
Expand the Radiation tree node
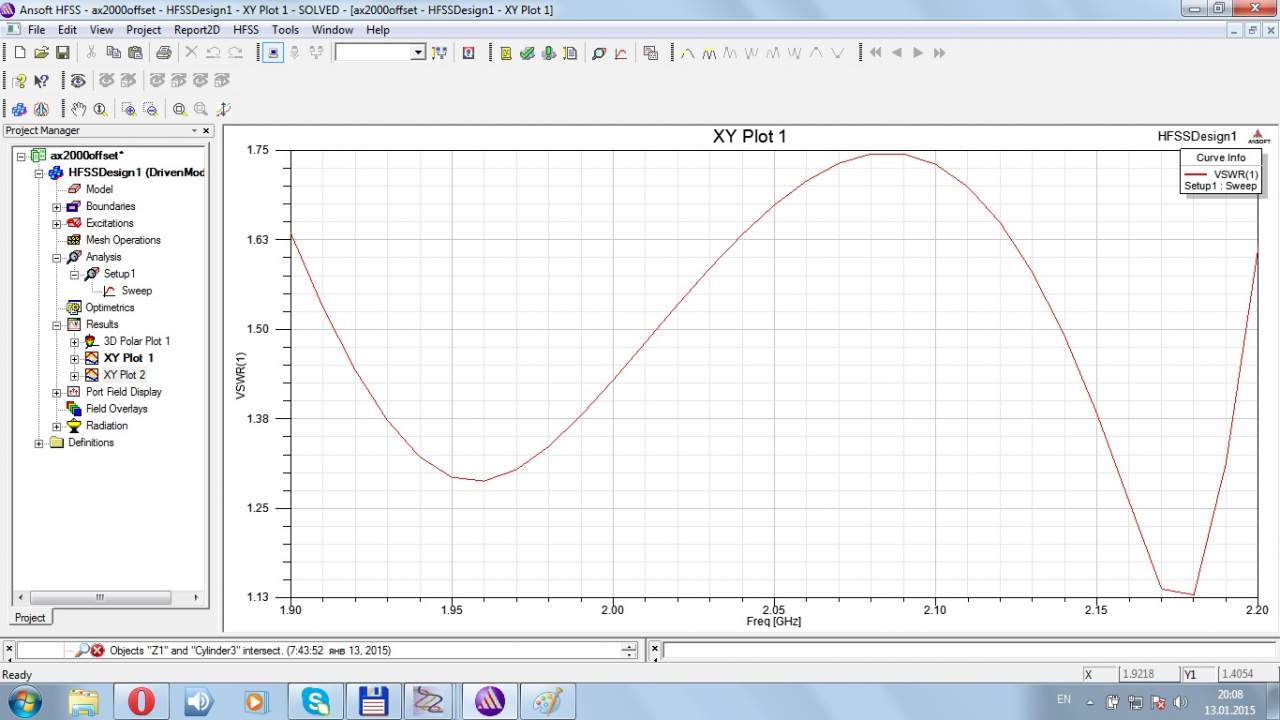click(57, 426)
